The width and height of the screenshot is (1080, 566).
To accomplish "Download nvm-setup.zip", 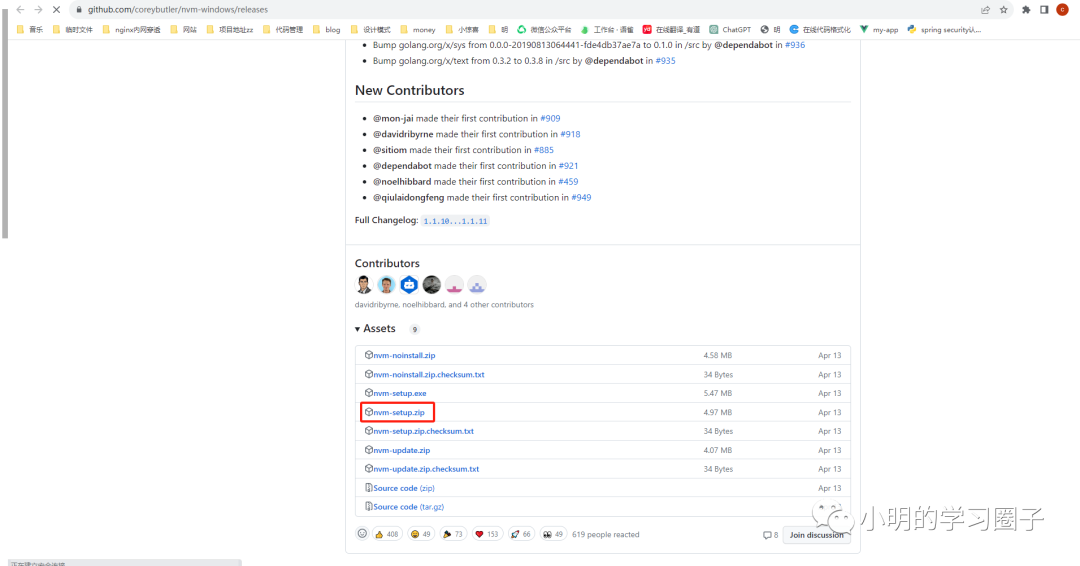I will [399, 412].
